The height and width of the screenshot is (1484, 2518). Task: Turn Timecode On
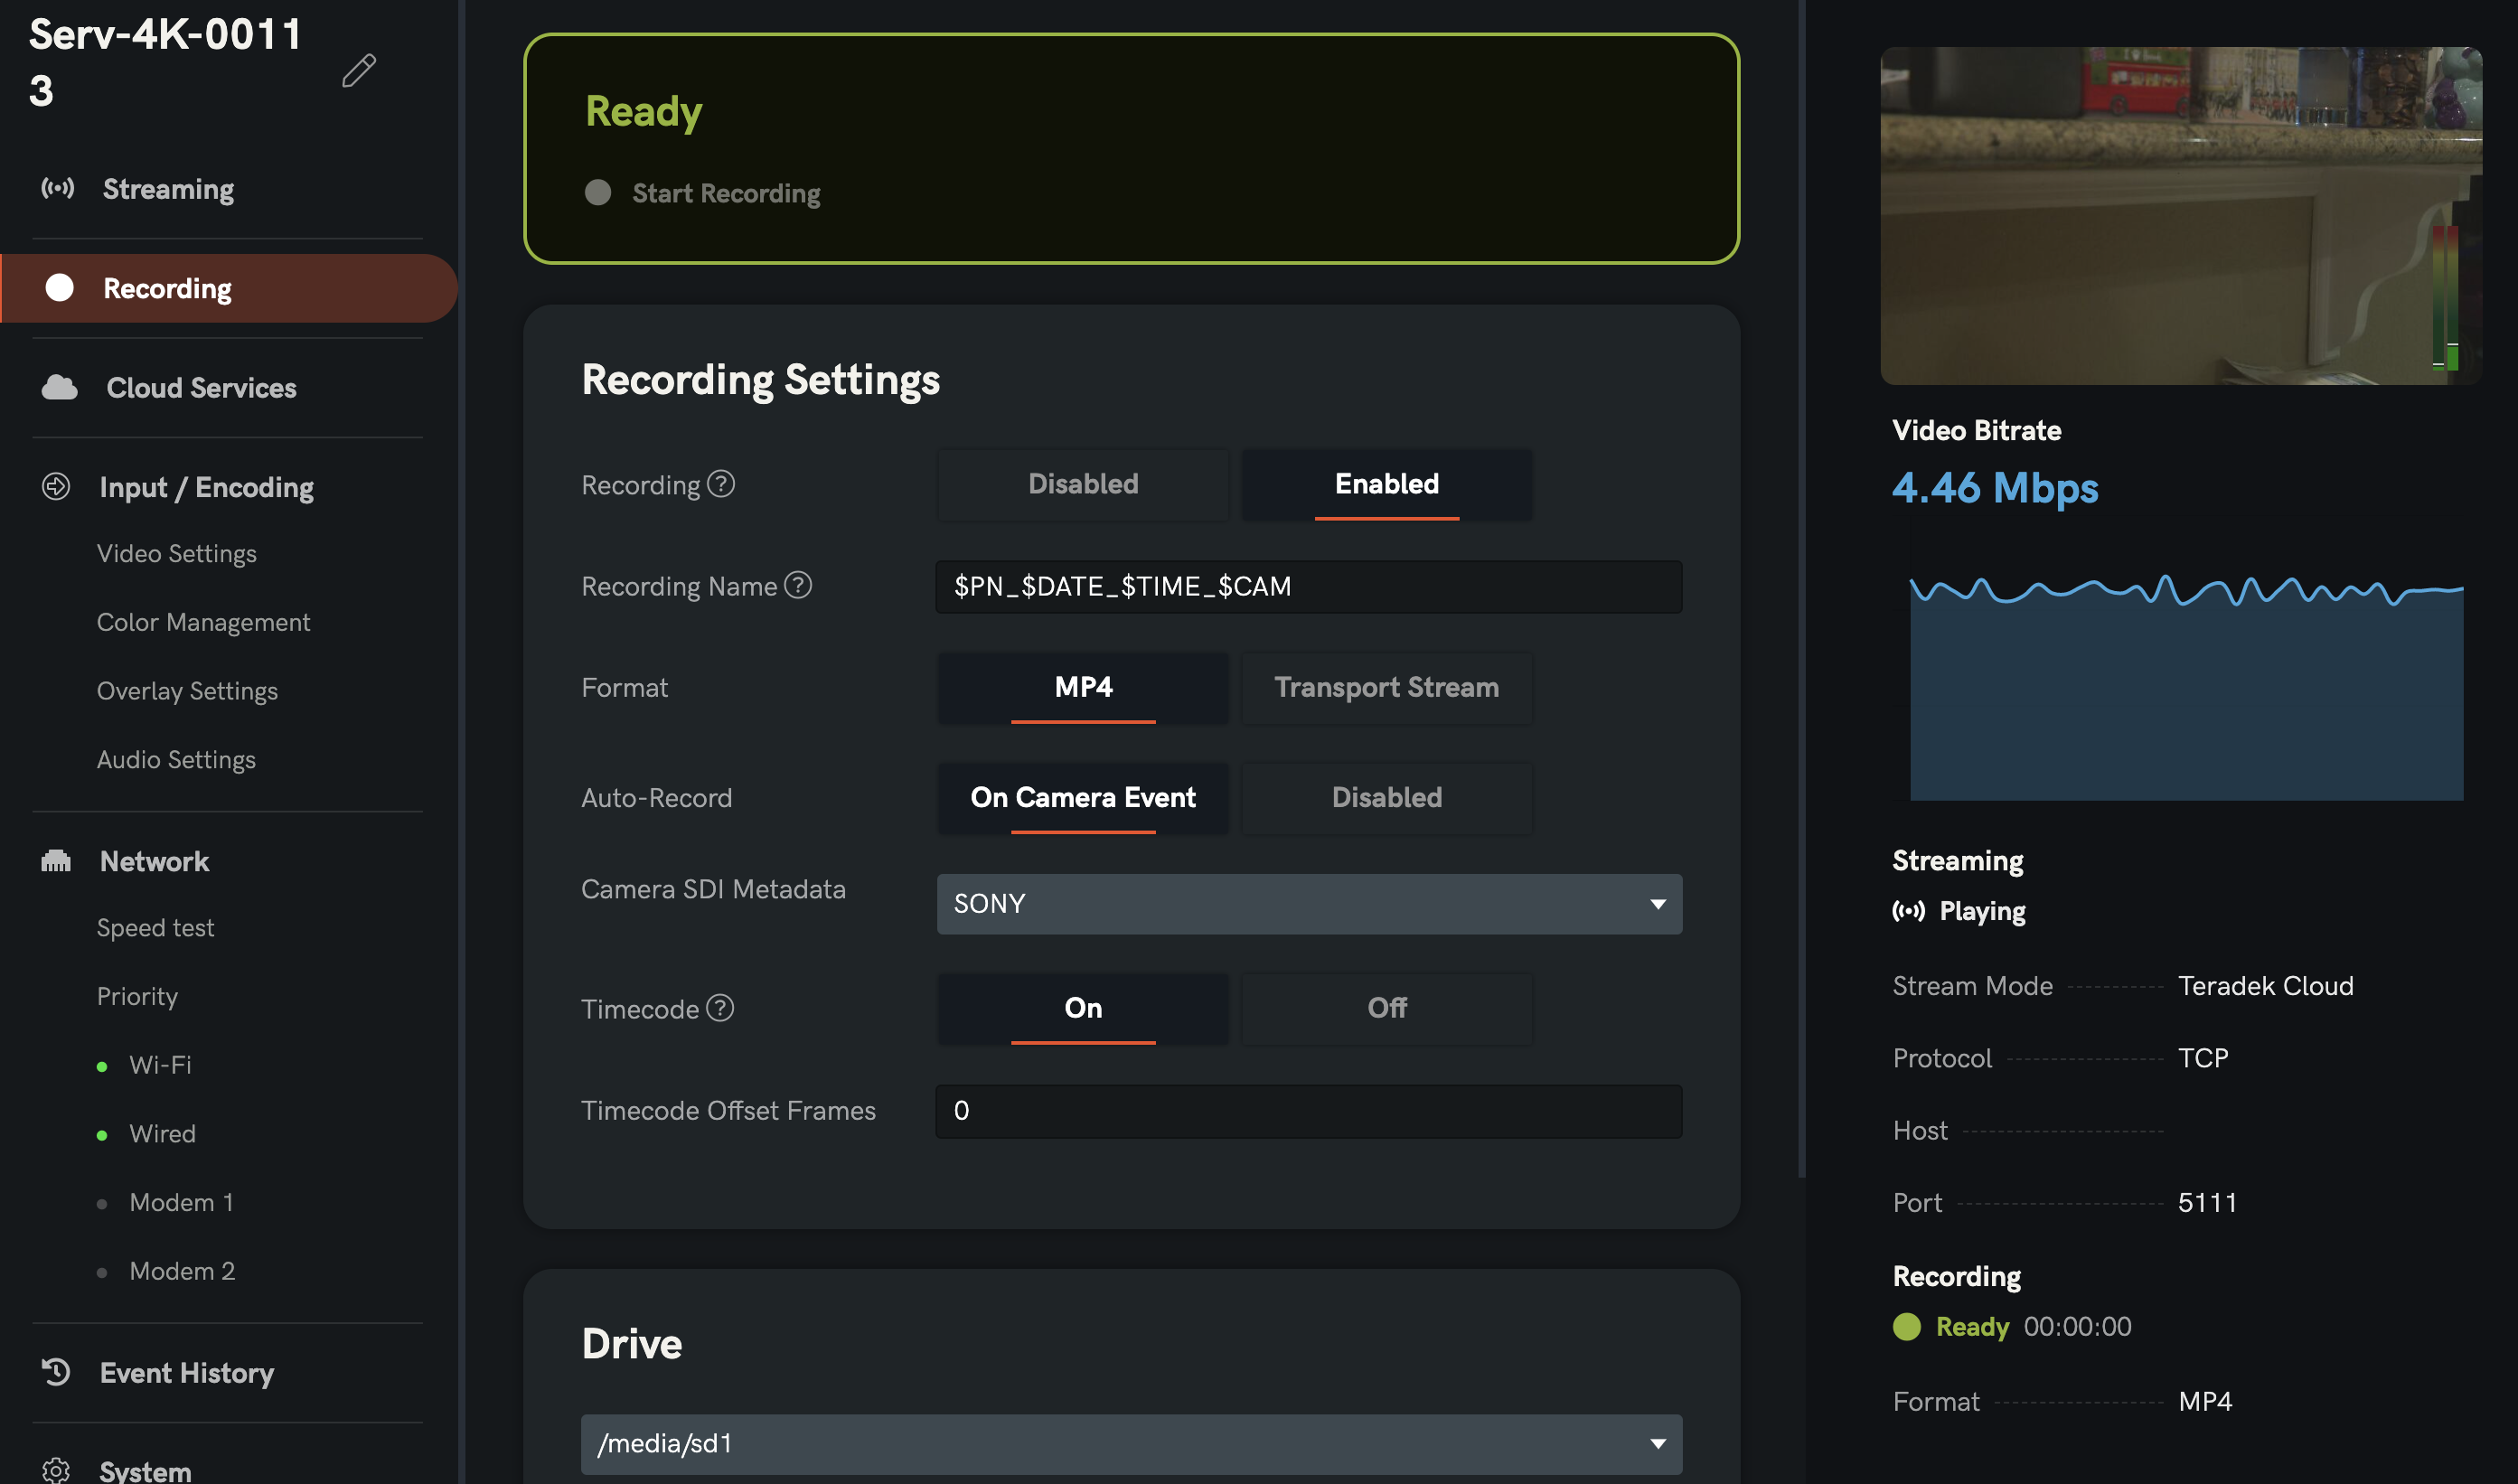tap(1083, 1009)
